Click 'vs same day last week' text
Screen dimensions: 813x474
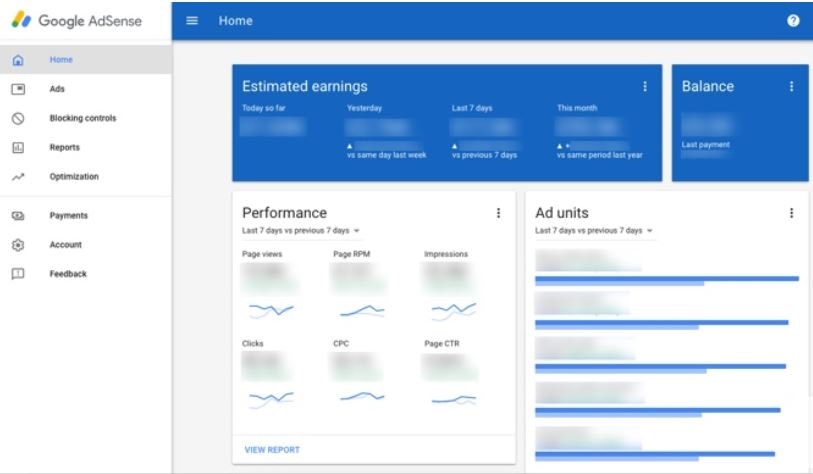point(387,155)
